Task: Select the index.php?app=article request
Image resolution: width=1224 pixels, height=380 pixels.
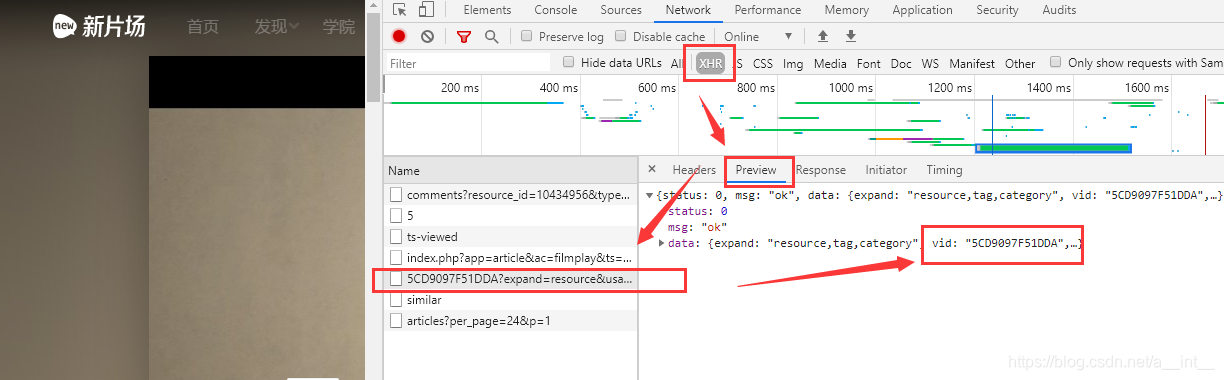Action: (510, 258)
